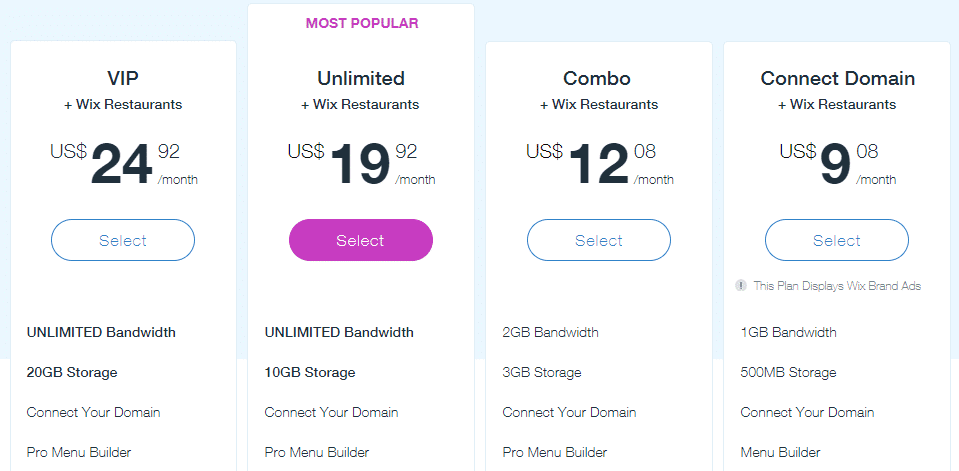
Task: Click the Connect Domain plan heading
Action: 837,78
